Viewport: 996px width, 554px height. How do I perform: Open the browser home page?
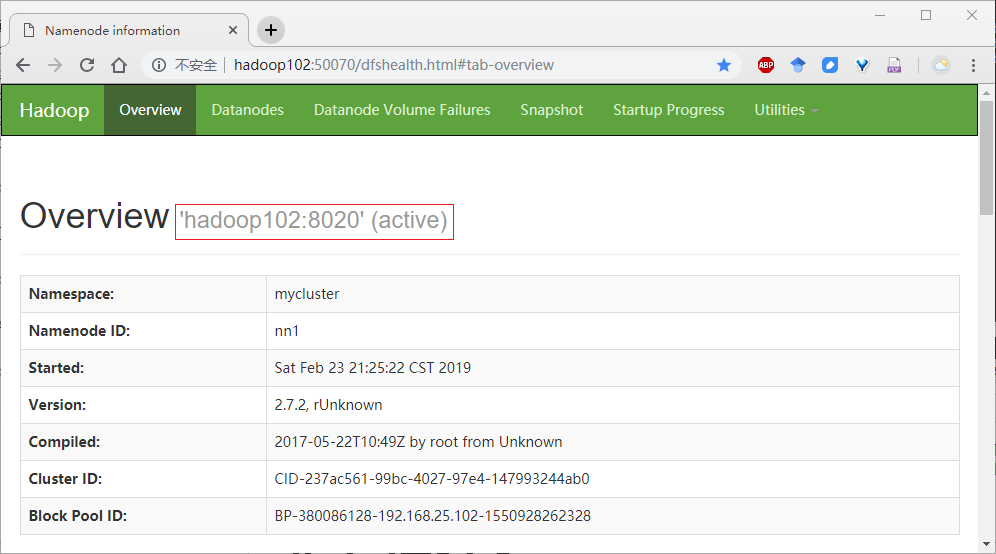(119, 65)
